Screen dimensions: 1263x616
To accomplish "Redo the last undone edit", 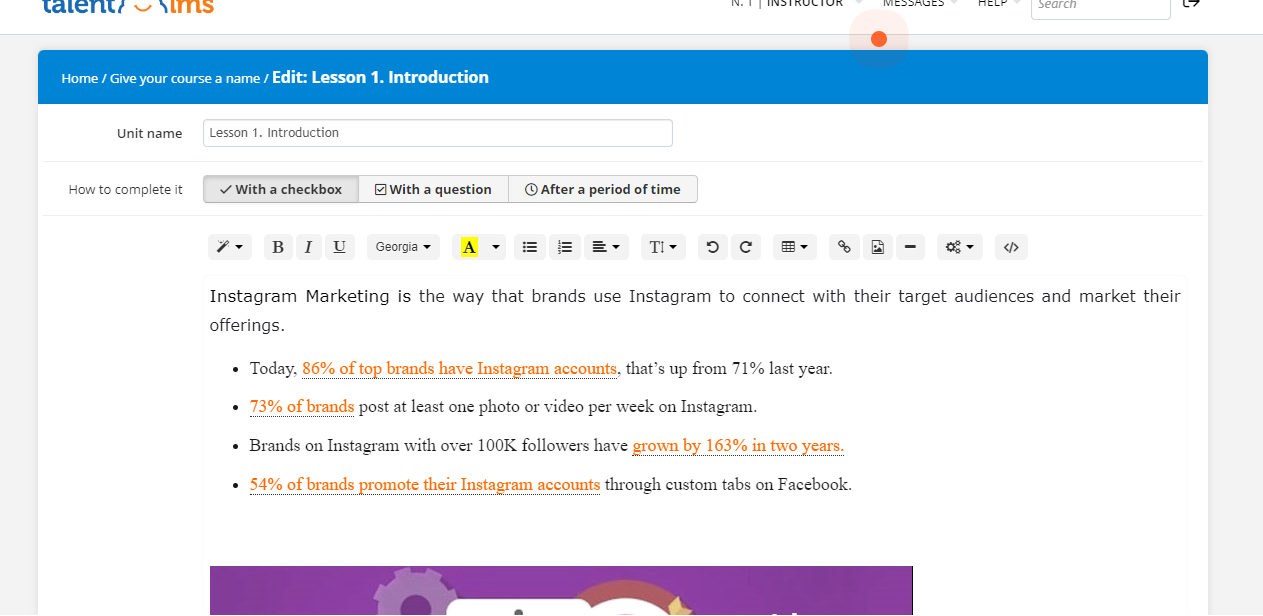I will click(745, 247).
